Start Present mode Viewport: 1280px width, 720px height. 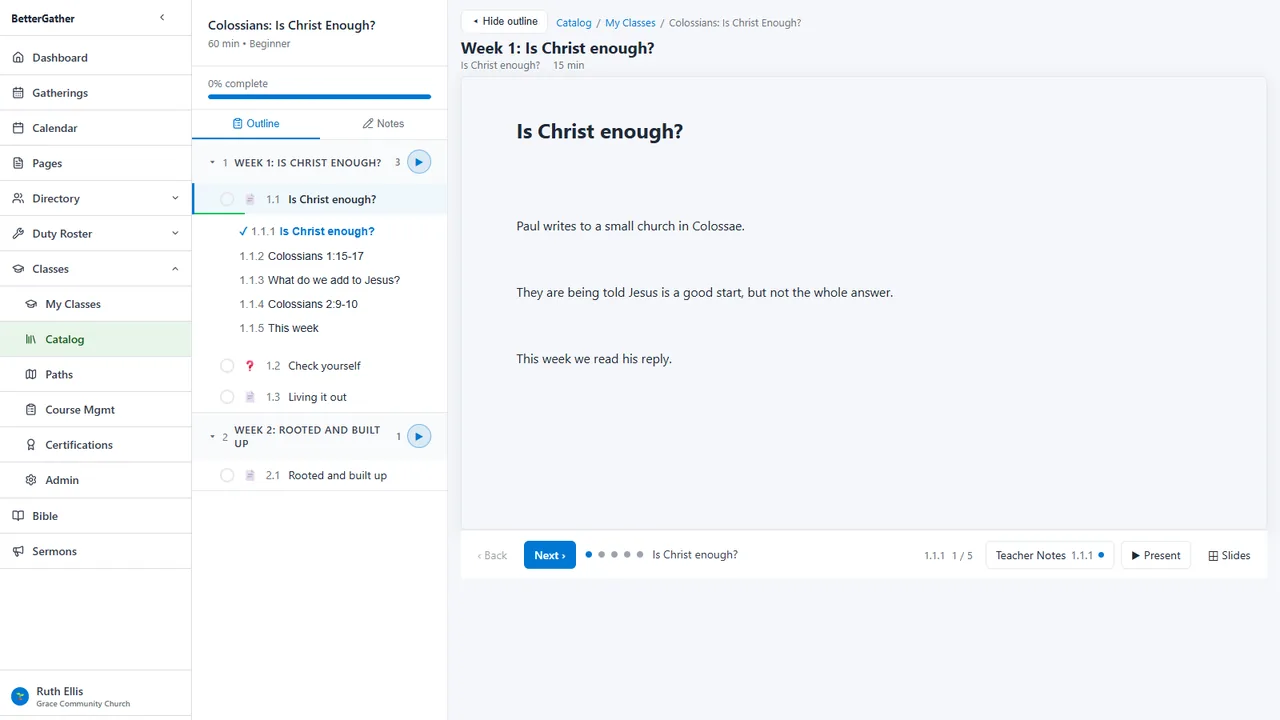click(1156, 555)
